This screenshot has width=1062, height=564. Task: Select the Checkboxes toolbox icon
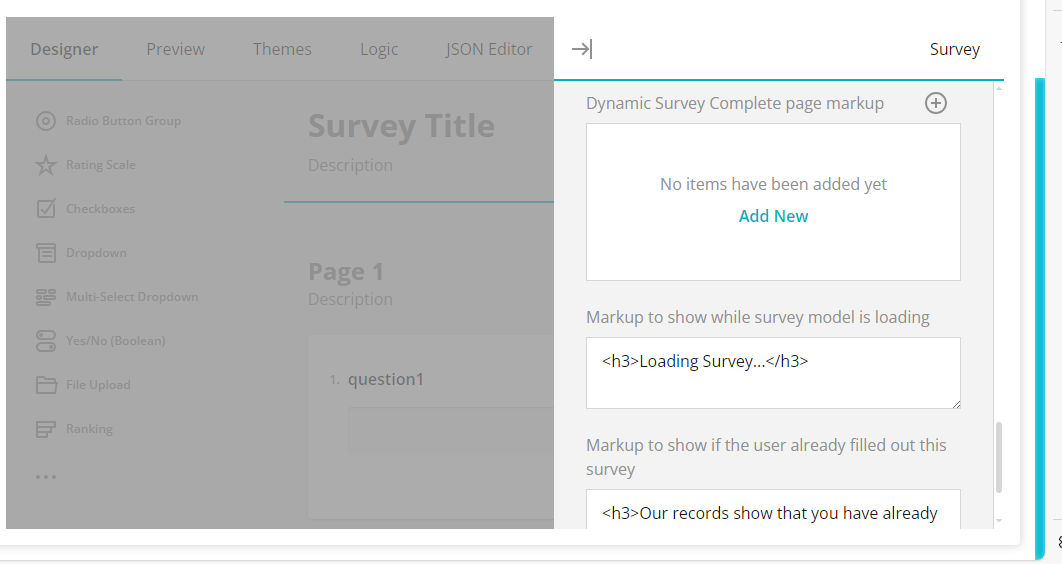(45, 209)
